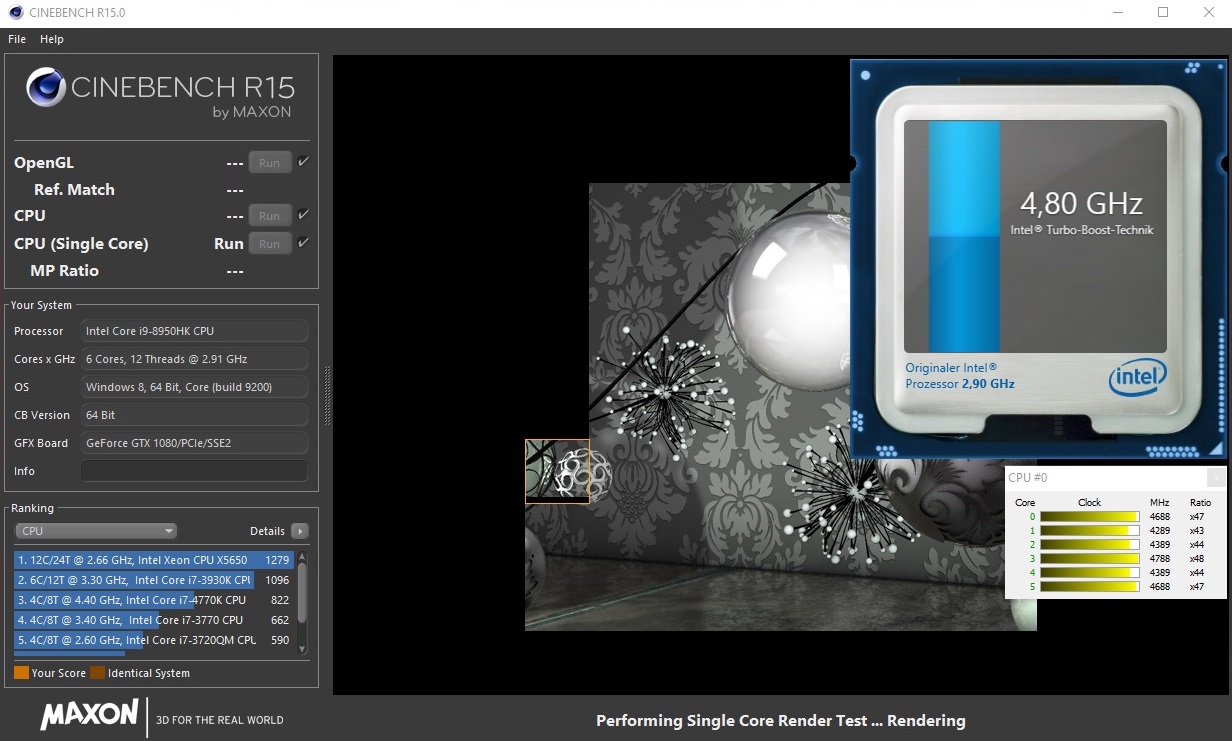Uncheck the CPU test checkbox

pos(304,214)
